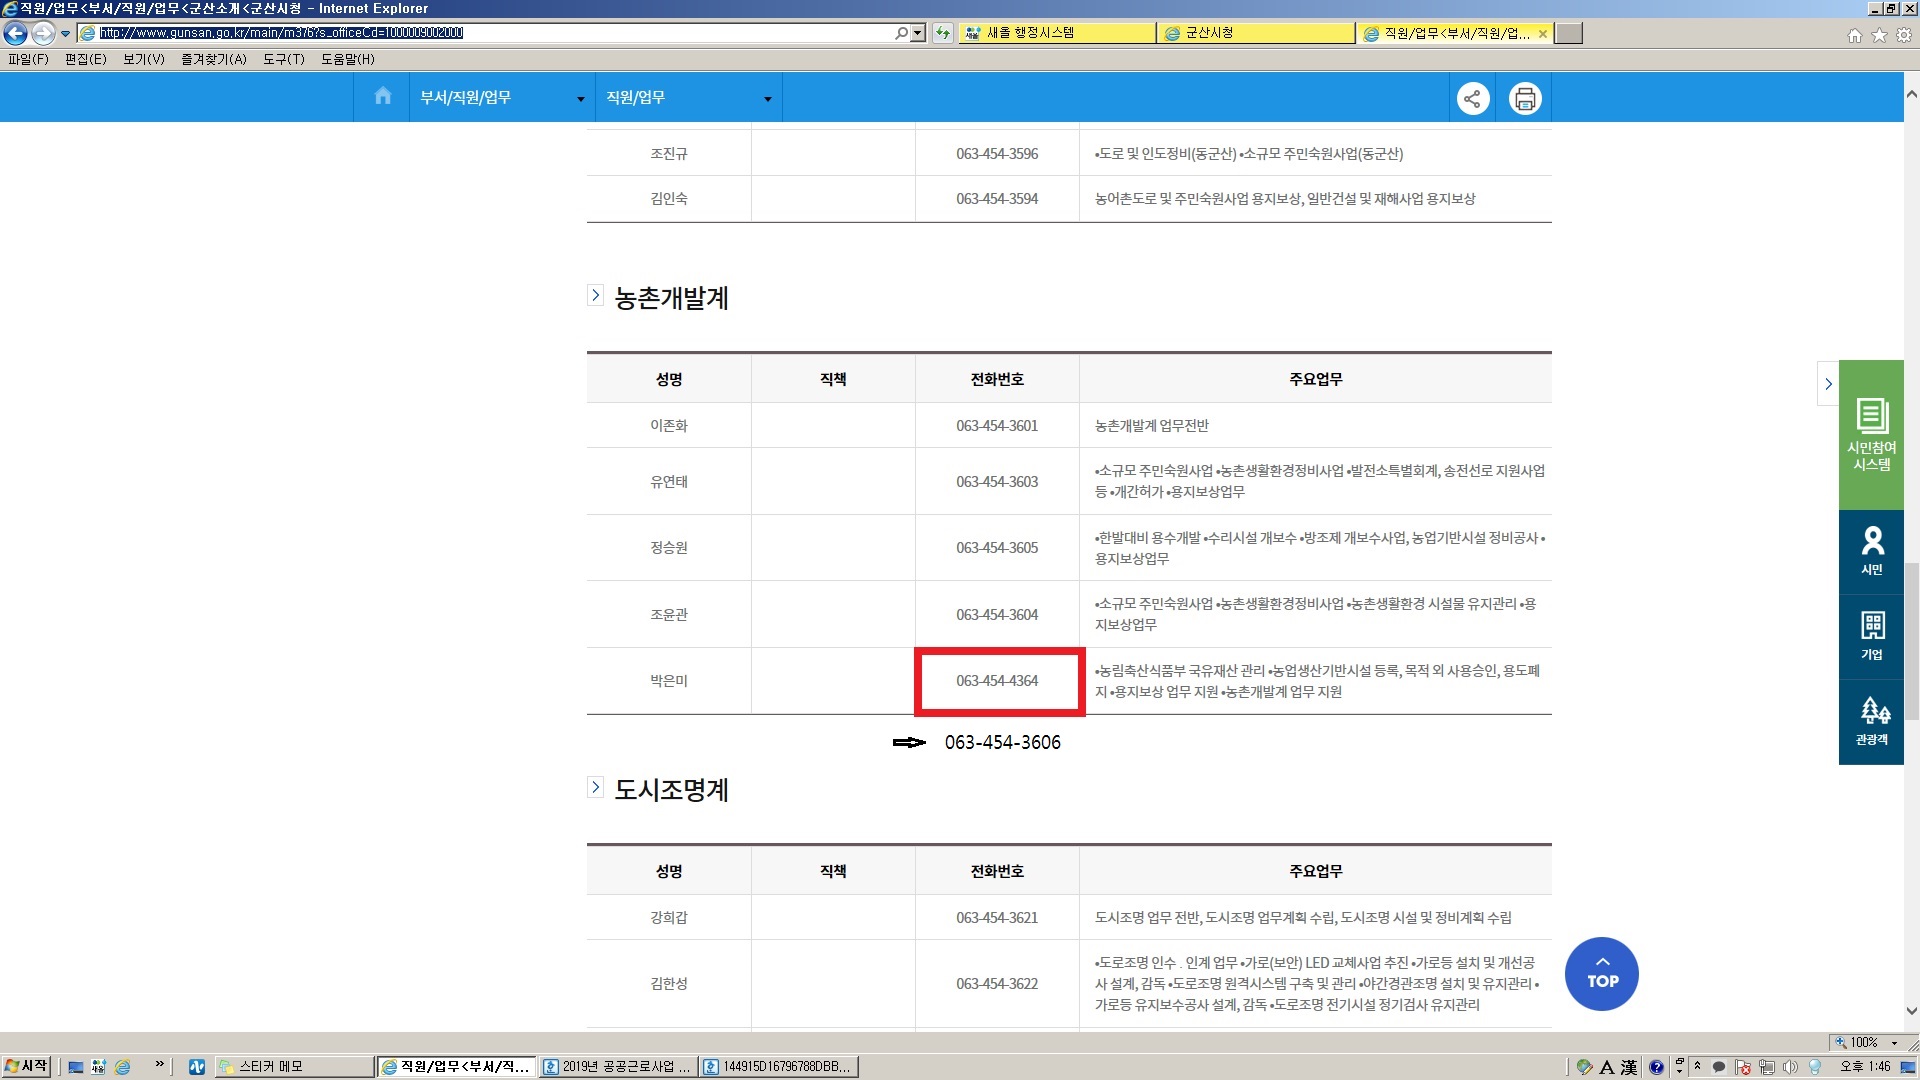Screen dimensions: 1920x1080
Task: Click the print icon button
Action: [x=1524, y=98]
